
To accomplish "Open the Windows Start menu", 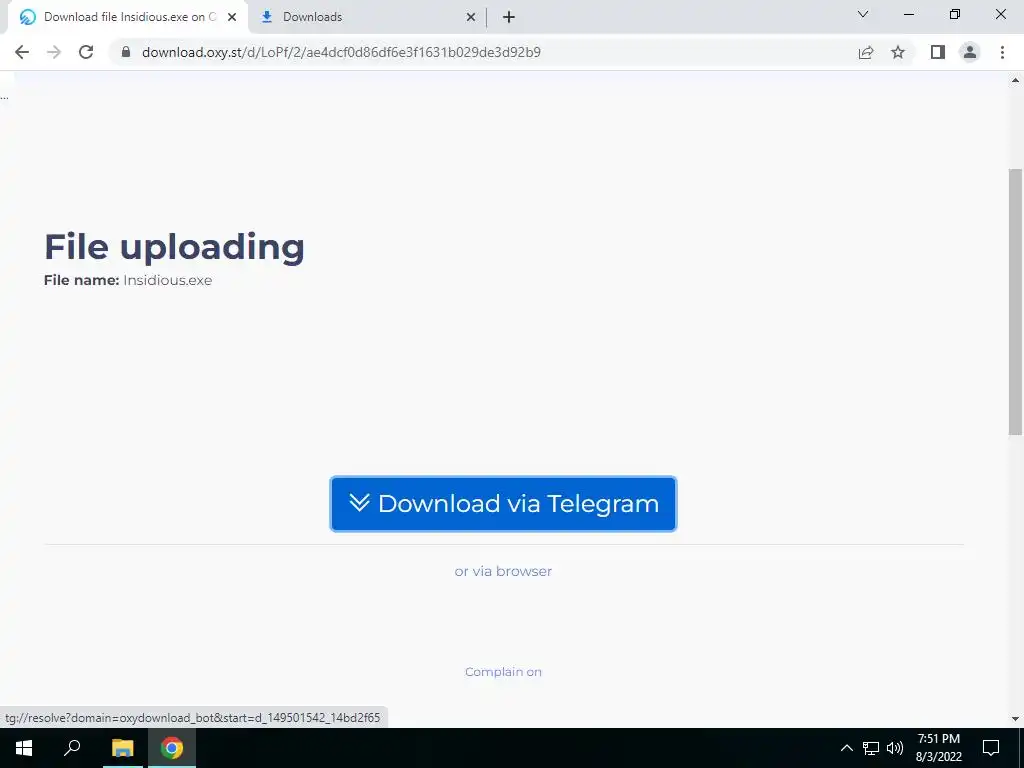I will click(24, 748).
